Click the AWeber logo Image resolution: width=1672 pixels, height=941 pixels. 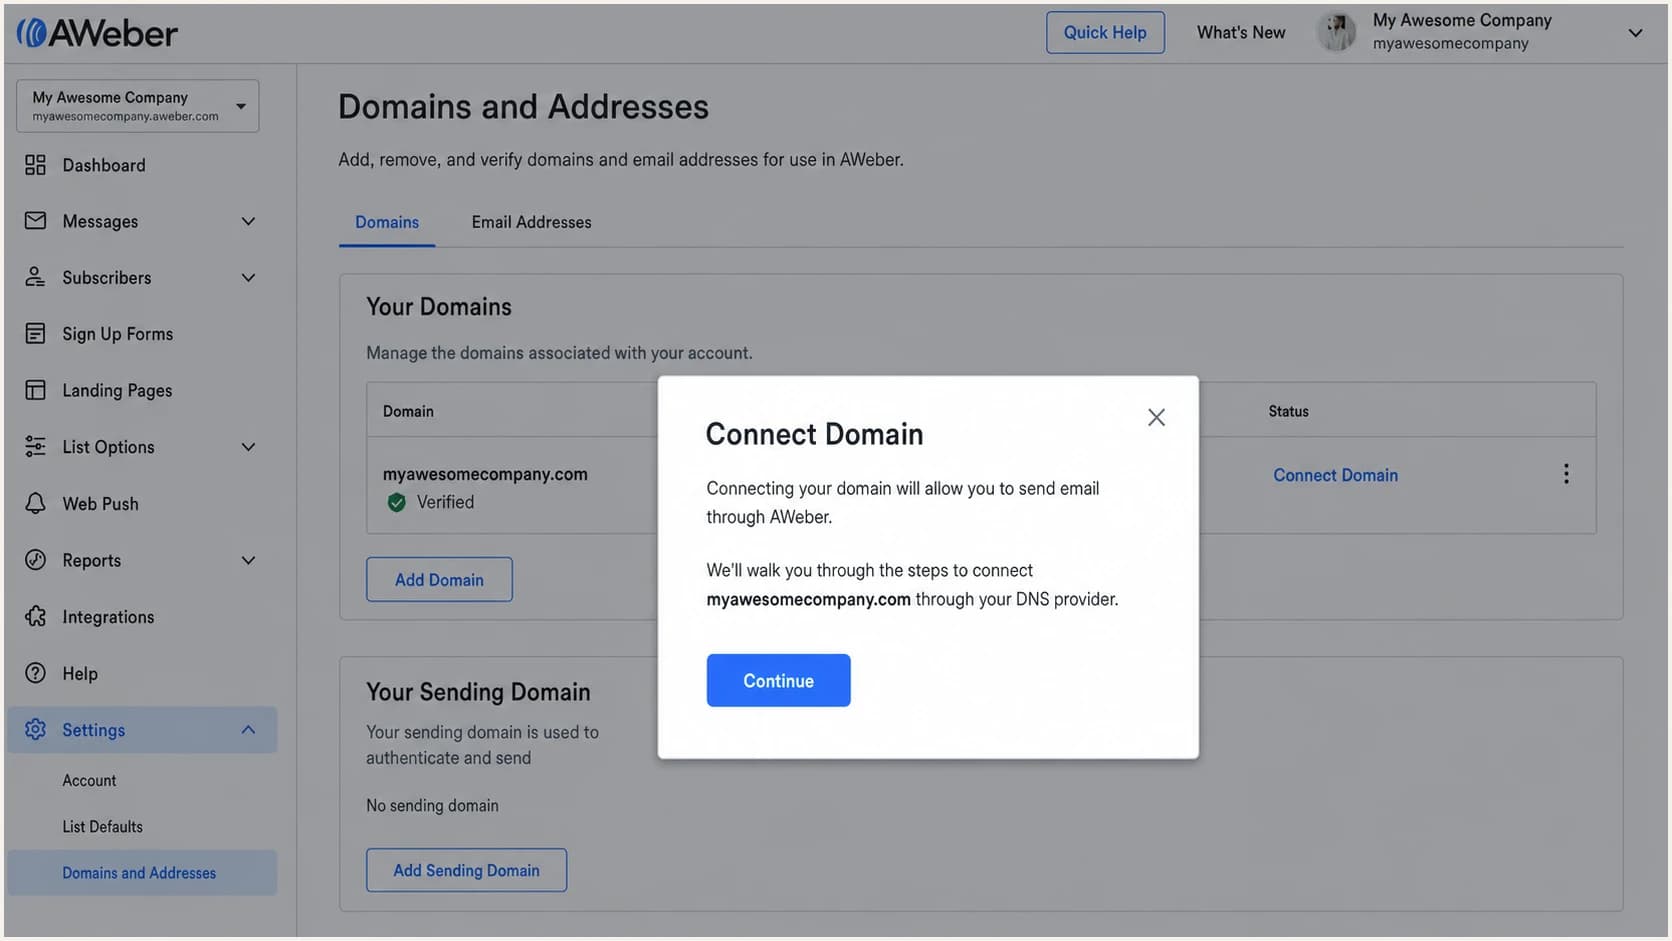point(97,33)
